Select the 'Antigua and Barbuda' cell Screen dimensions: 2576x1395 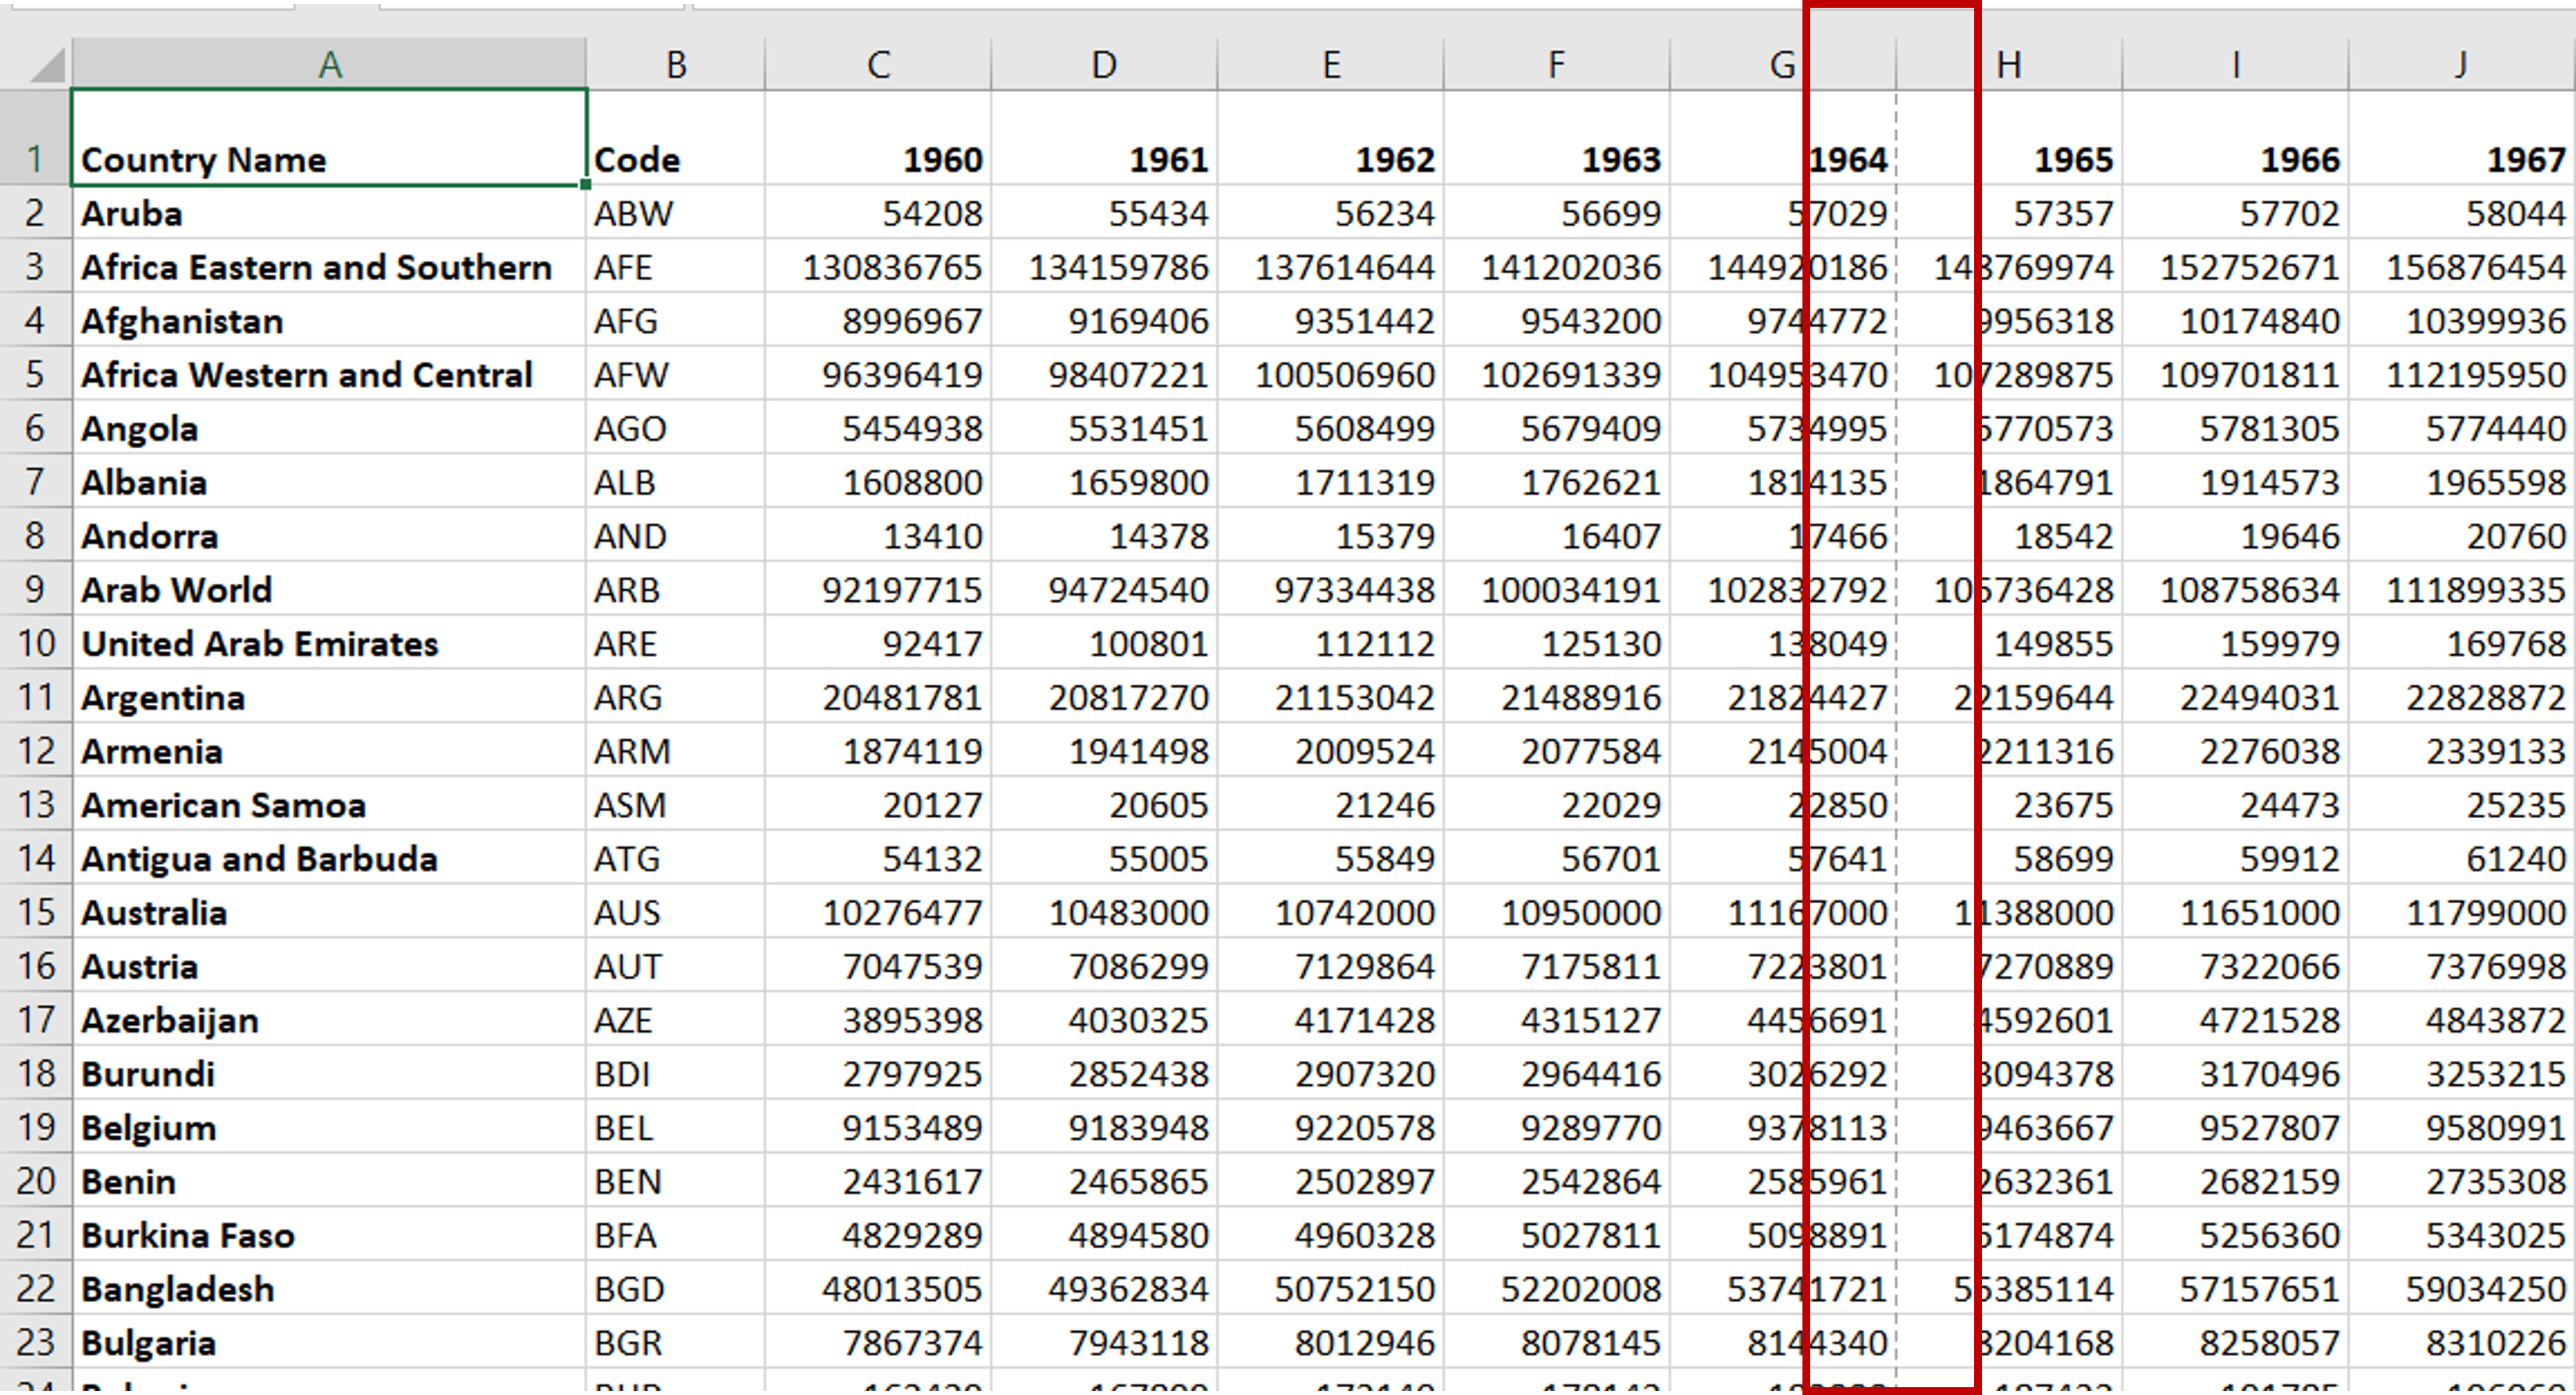point(329,858)
